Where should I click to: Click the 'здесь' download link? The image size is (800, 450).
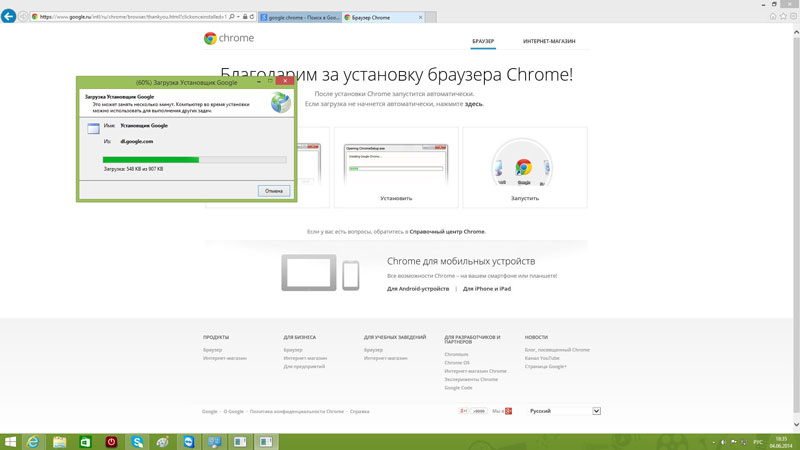(x=473, y=104)
